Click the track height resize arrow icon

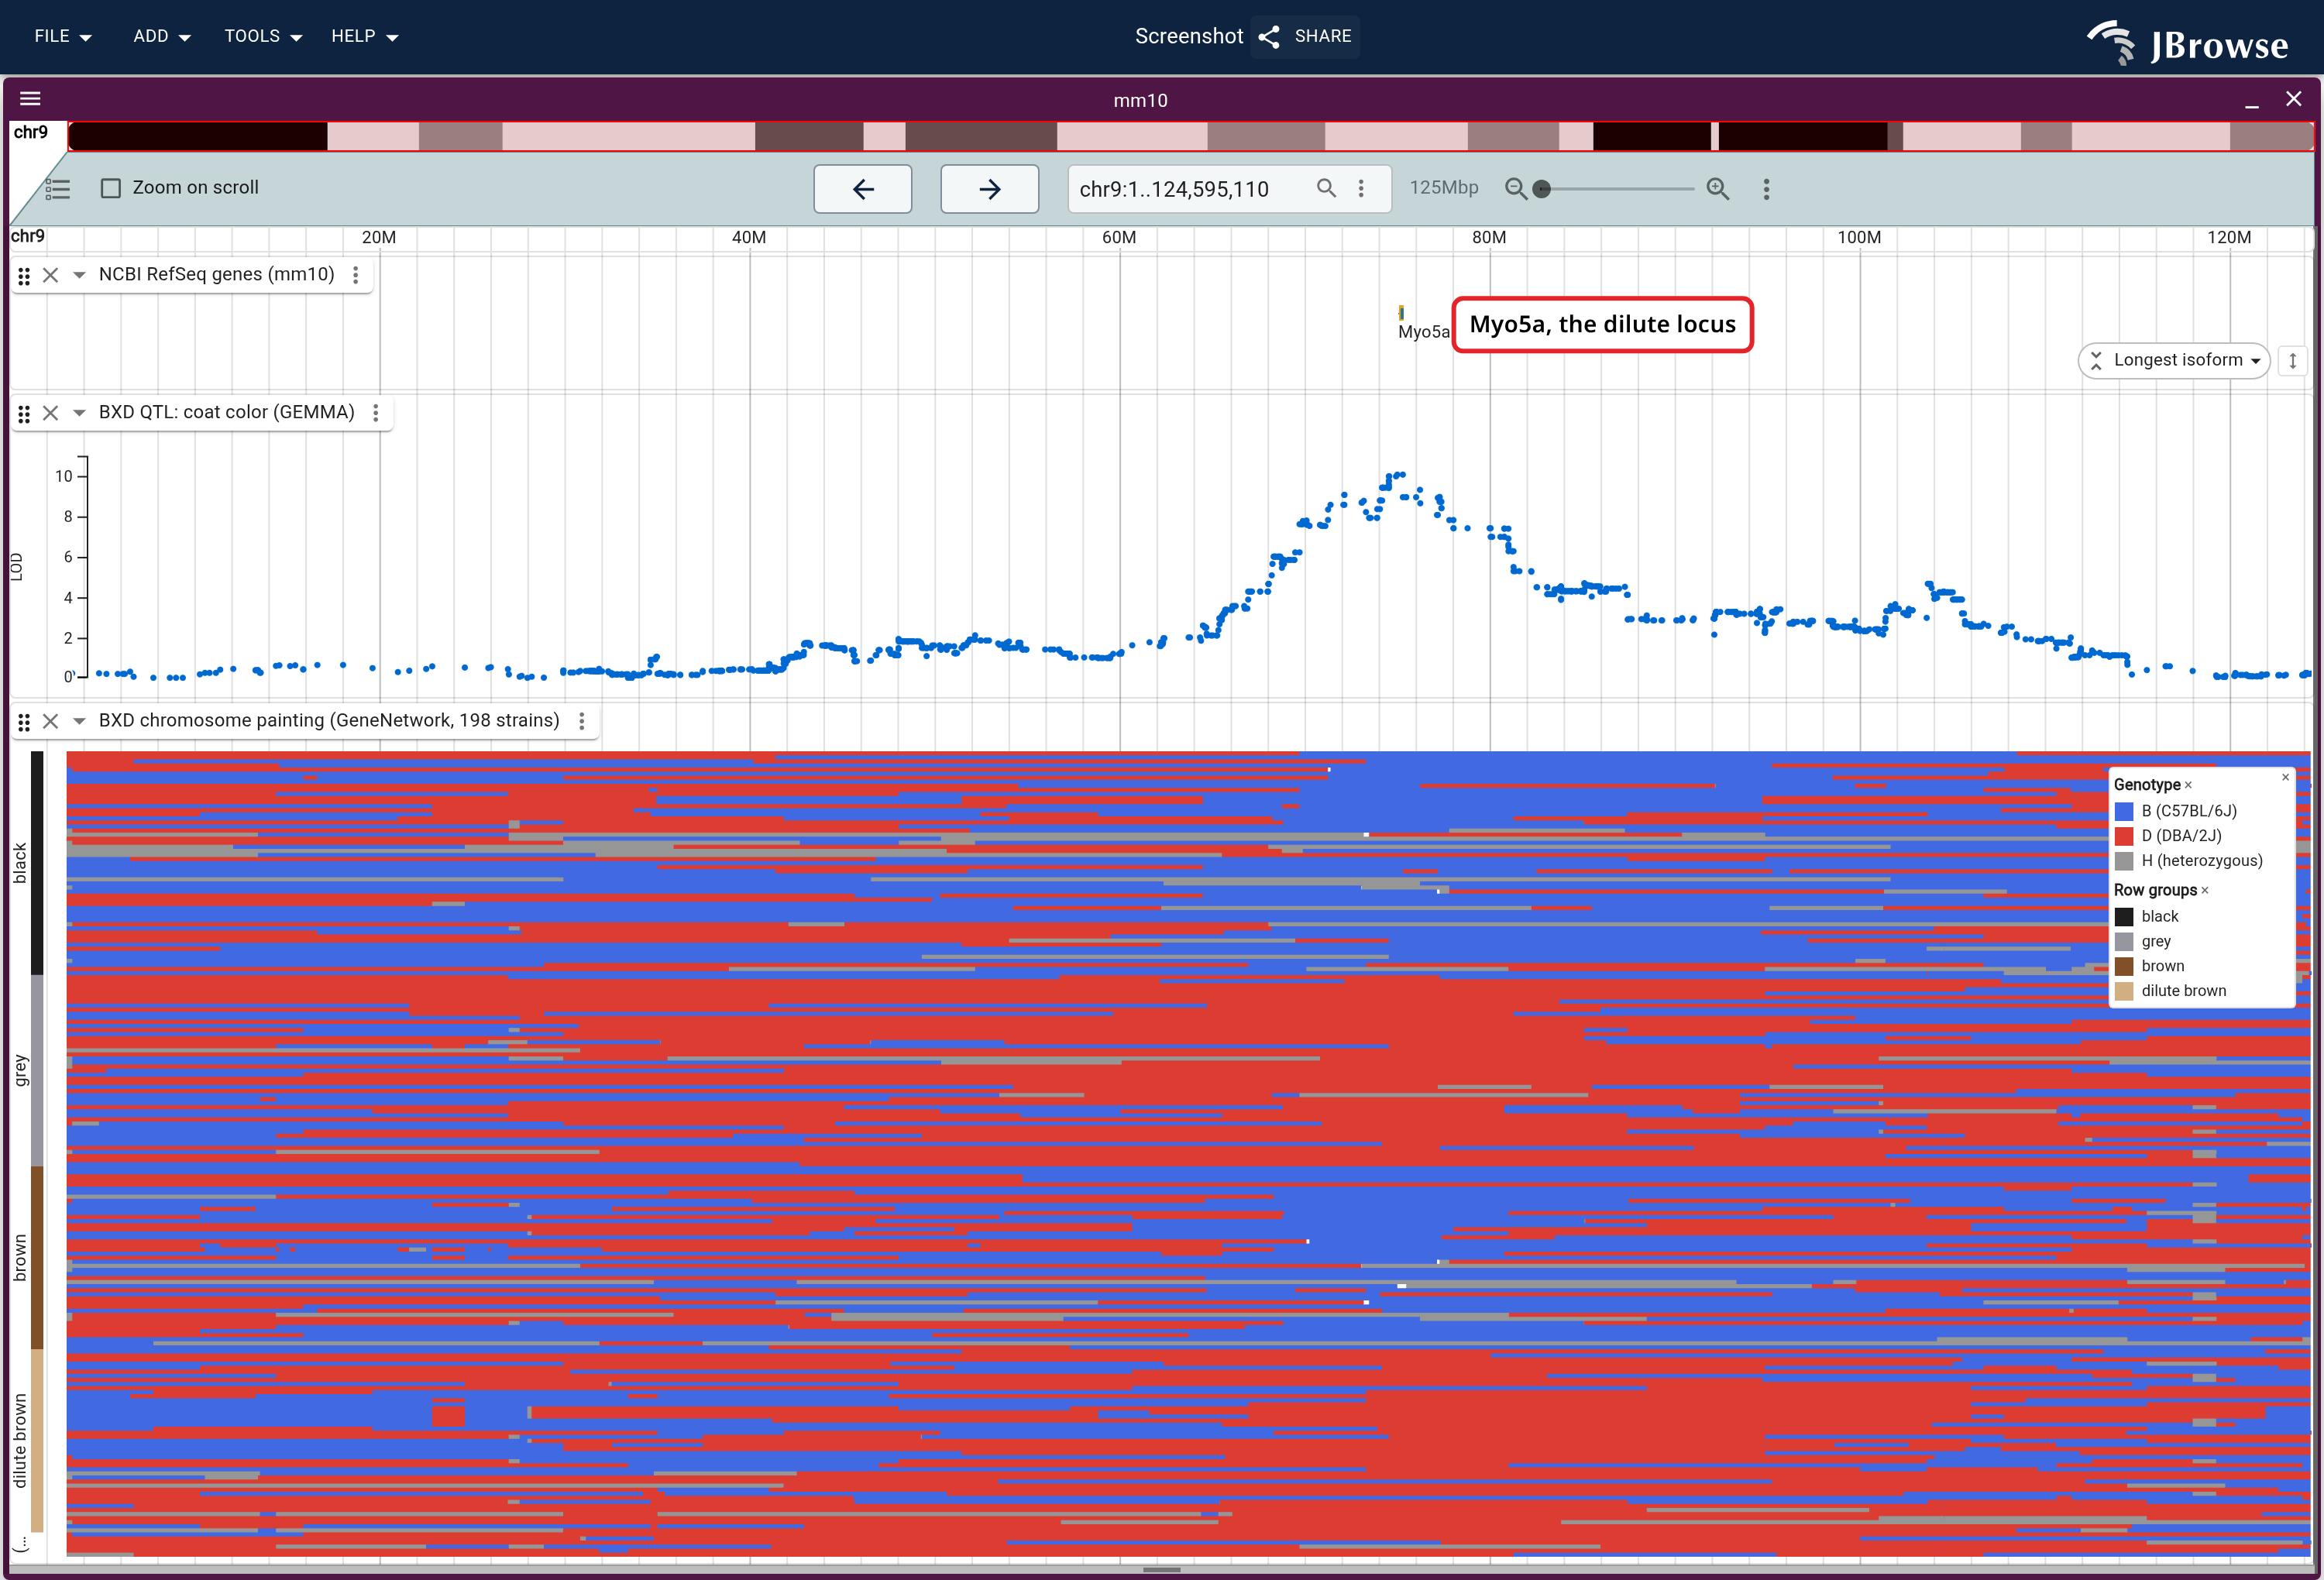pyautogui.click(x=2292, y=360)
